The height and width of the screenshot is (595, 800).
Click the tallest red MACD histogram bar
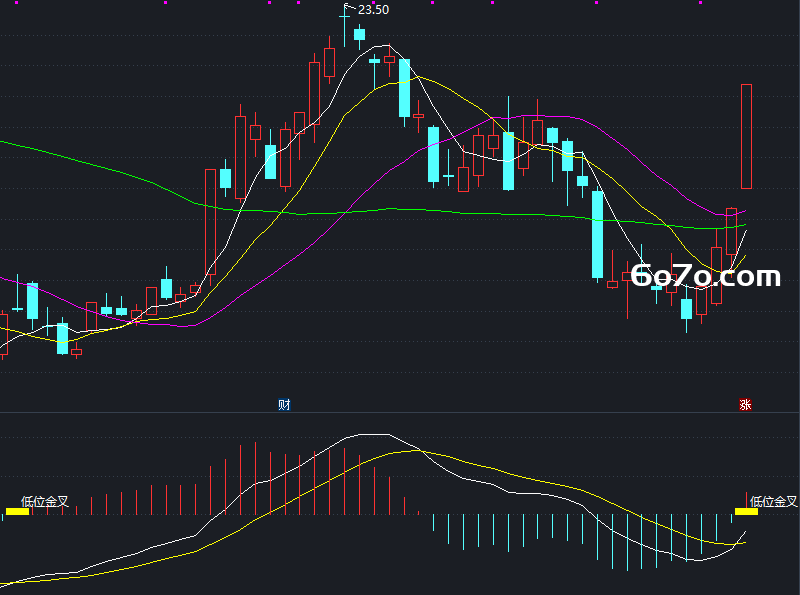coord(255,478)
